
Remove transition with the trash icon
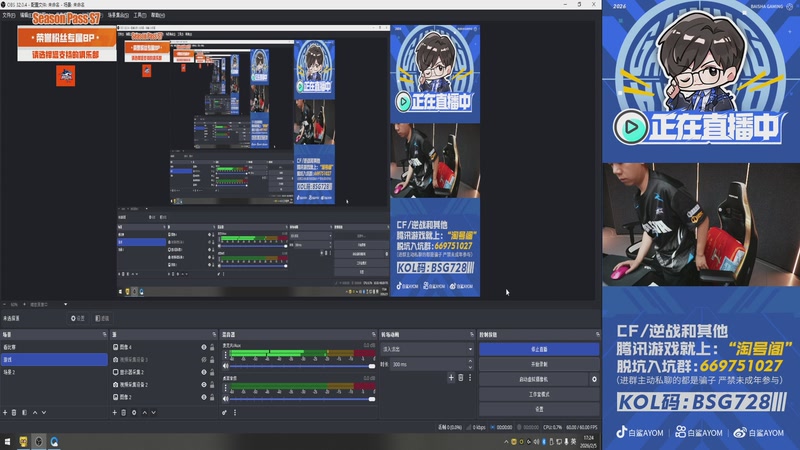coord(461,378)
